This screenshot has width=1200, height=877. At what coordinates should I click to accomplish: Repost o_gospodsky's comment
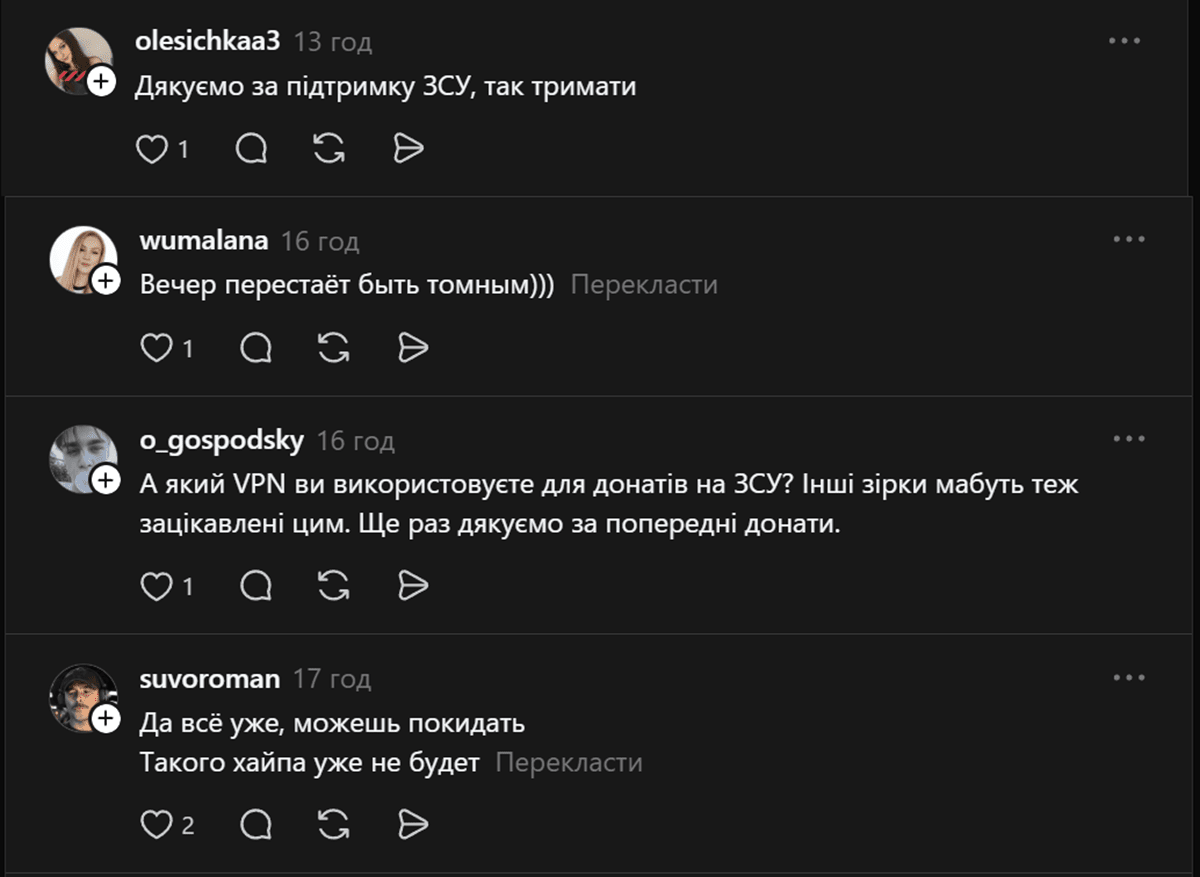pyautogui.click(x=334, y=586)
